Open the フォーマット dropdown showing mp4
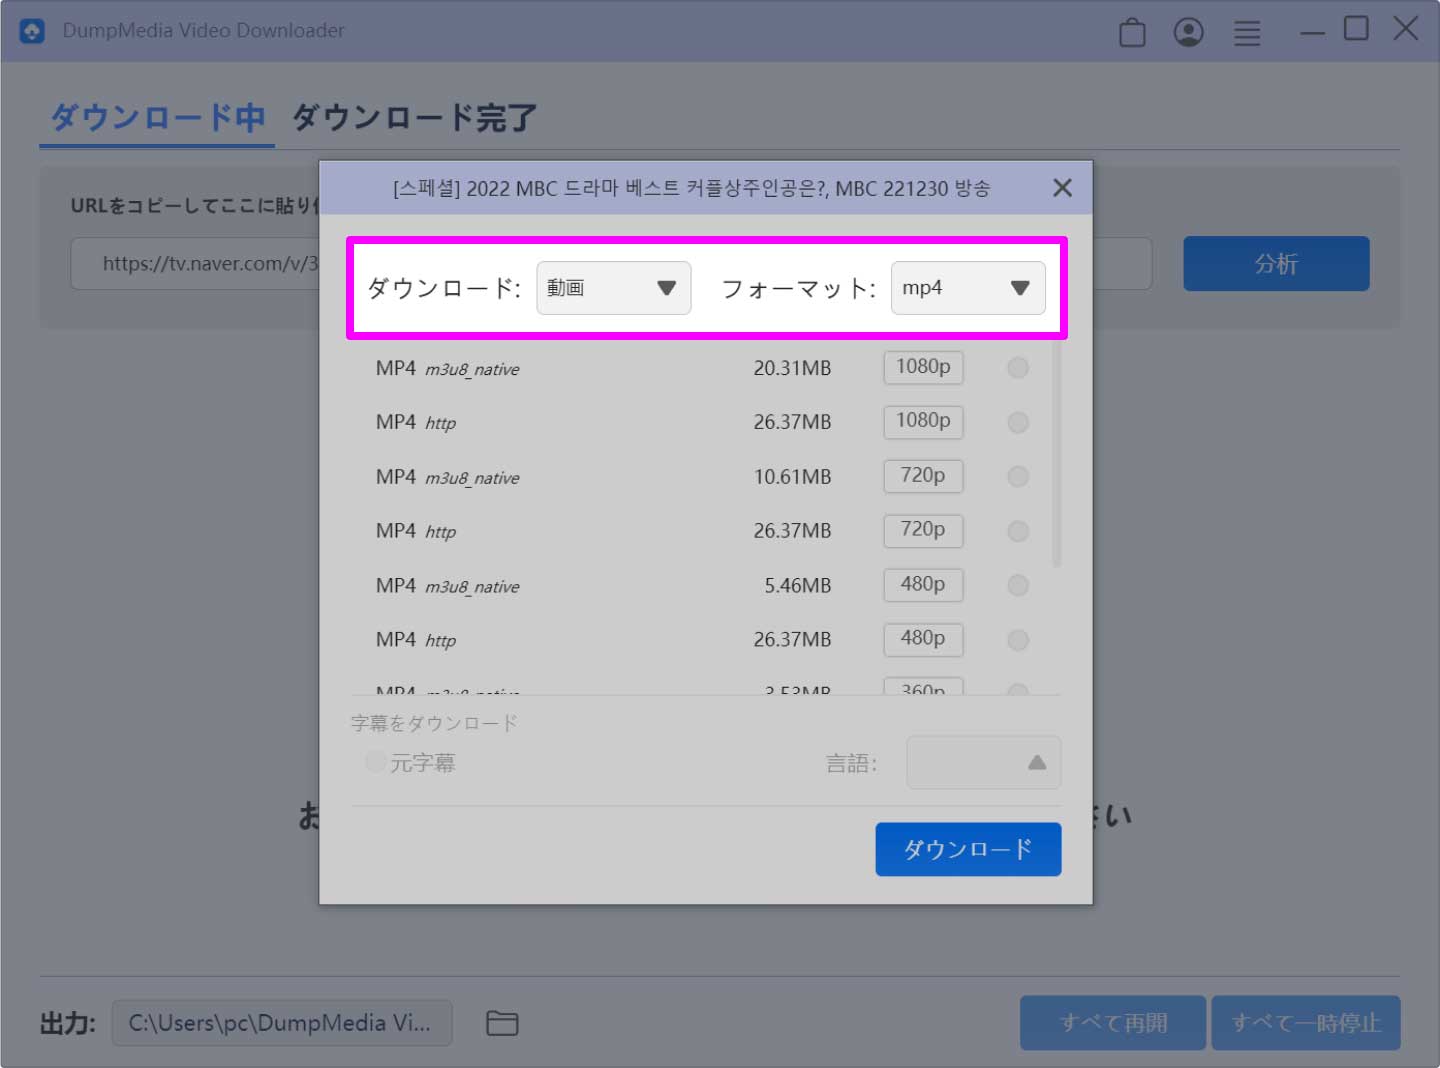 (x=968, y=288)
